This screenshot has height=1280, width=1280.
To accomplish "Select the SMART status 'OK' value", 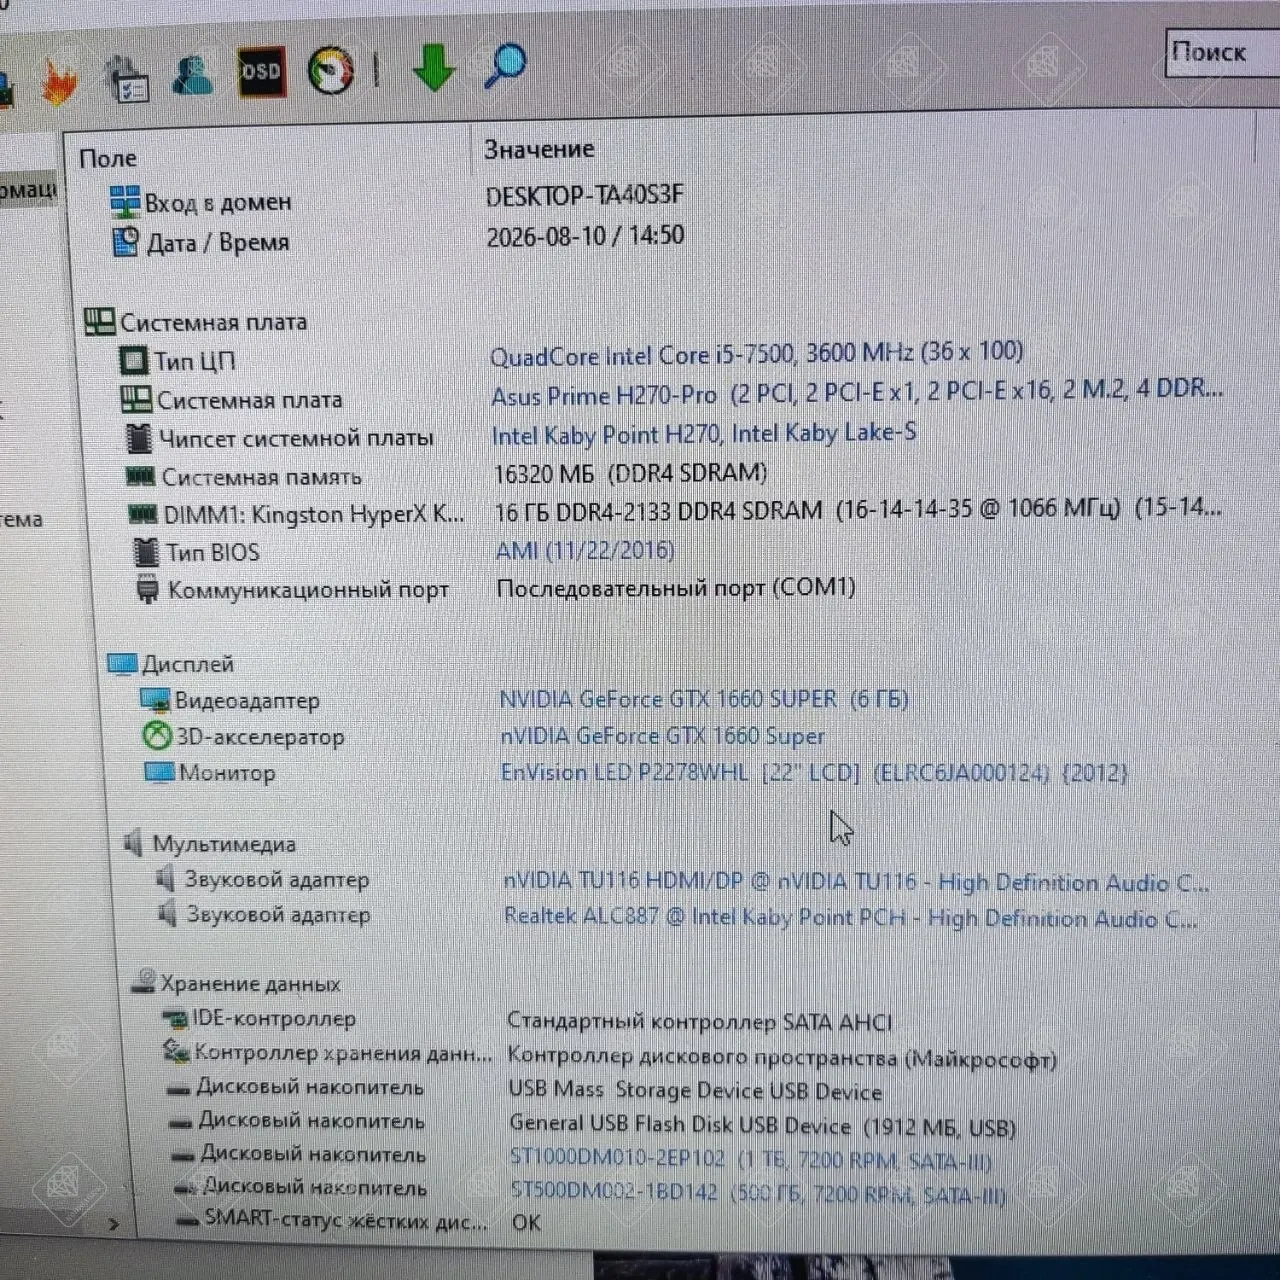I will 526,1222.
